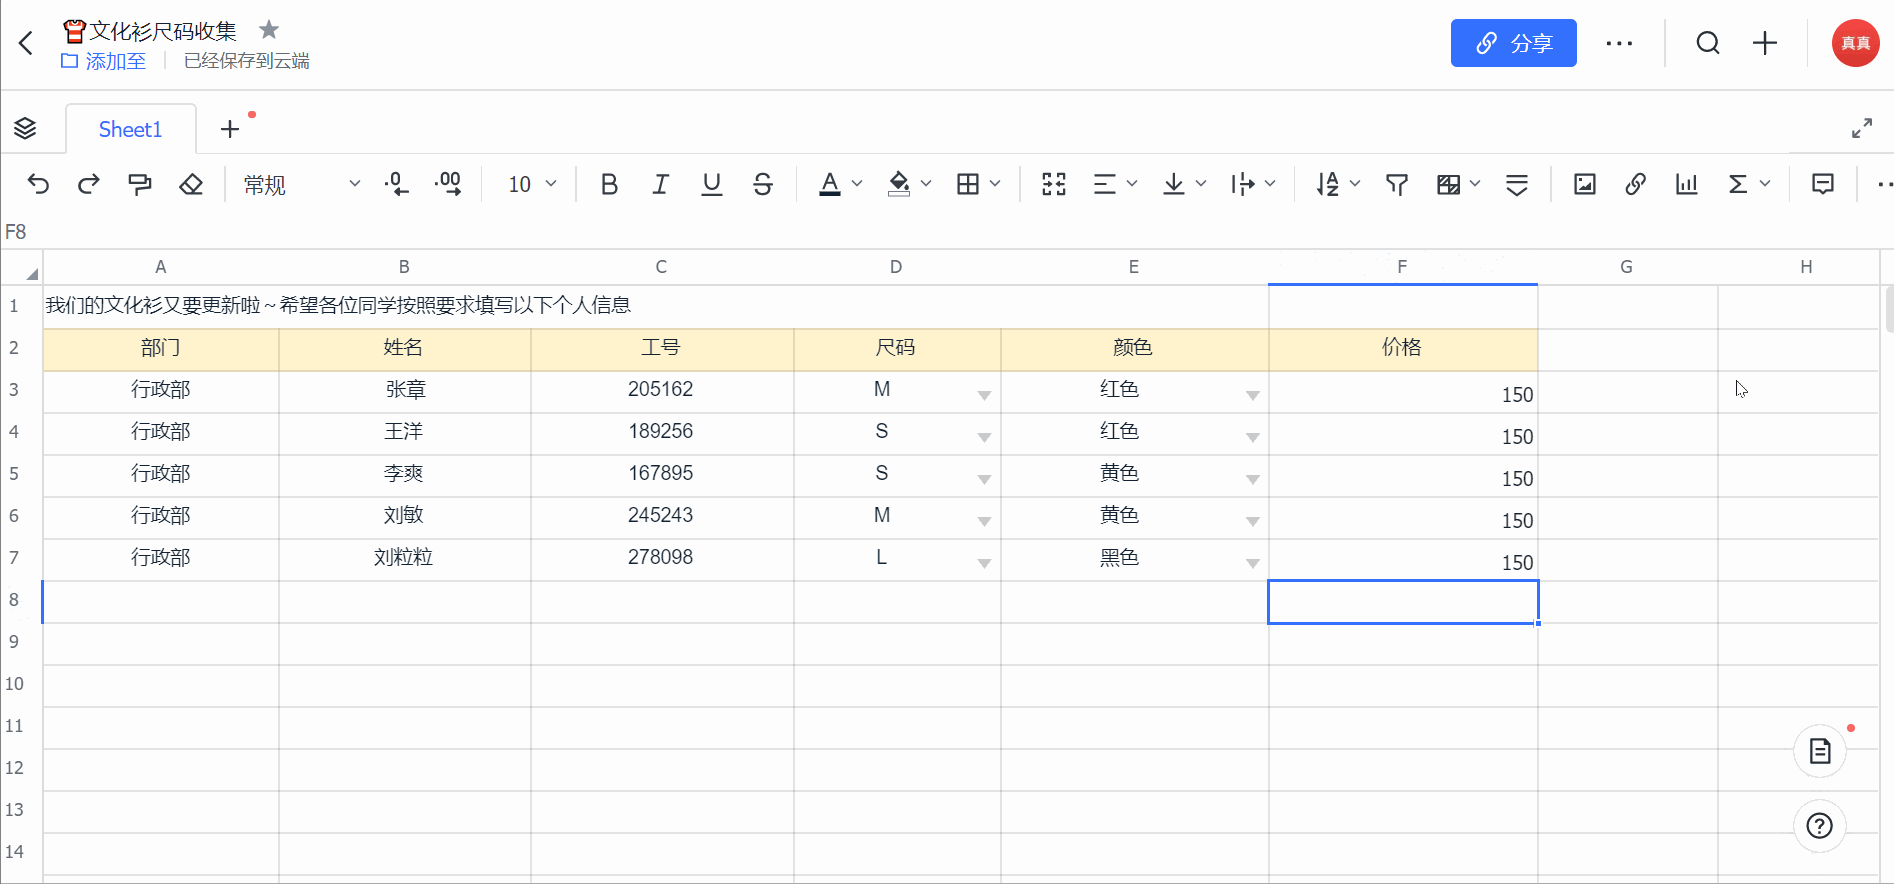Viewport: 1894px width, 884px height.
Task: Click the merge cells icon
Action: coord(1054,184)
